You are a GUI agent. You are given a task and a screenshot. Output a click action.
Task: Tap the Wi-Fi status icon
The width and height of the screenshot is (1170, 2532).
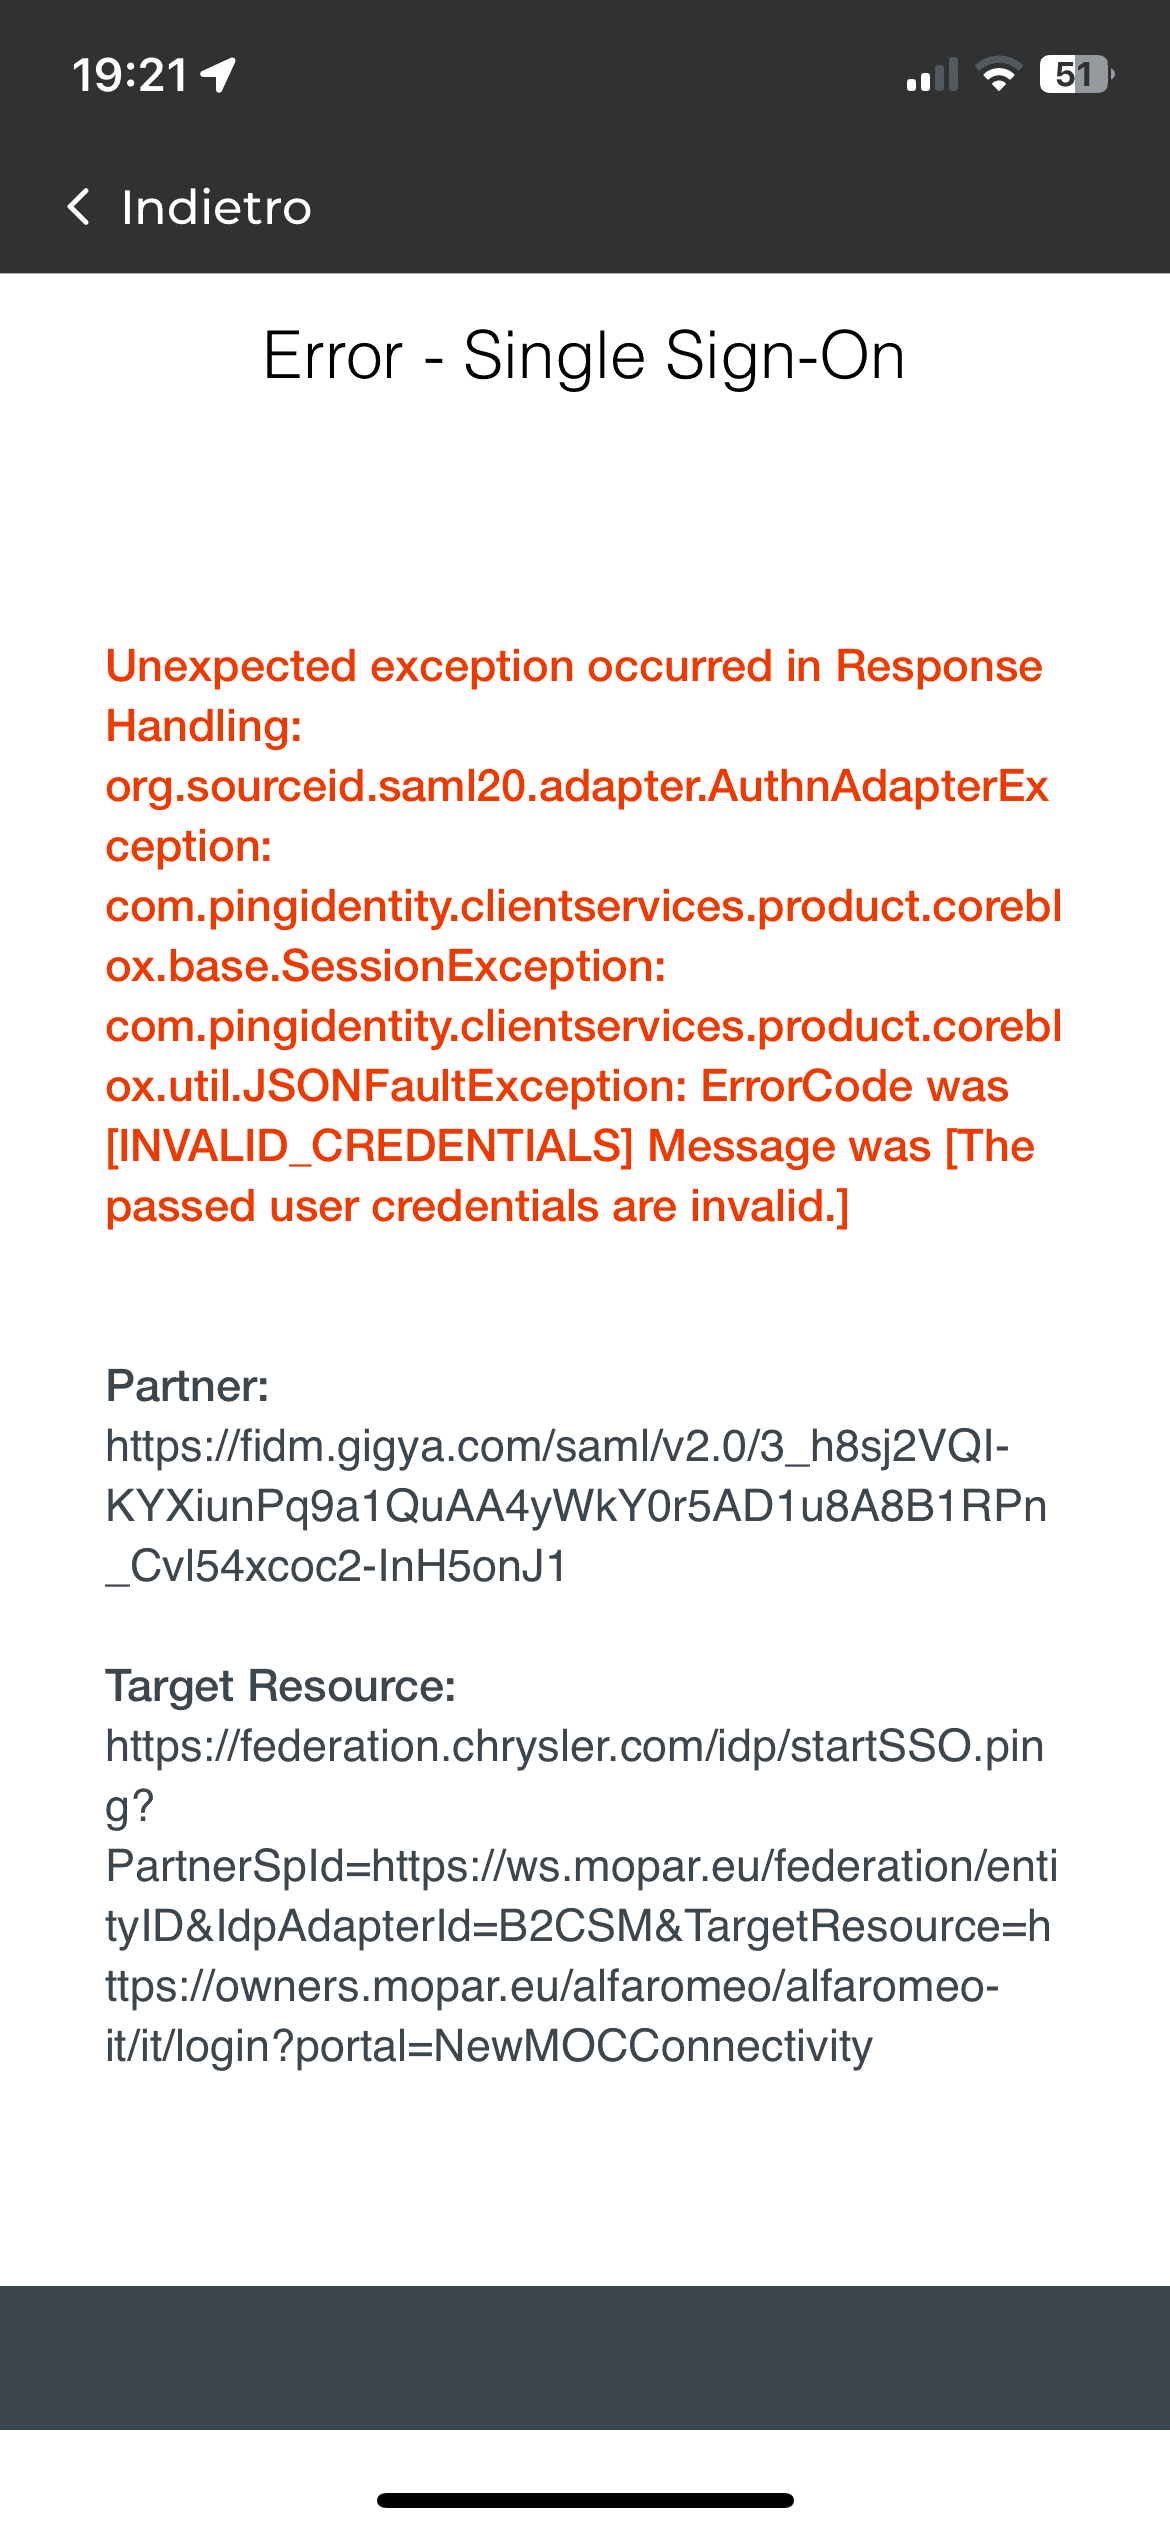pos(998,74)
